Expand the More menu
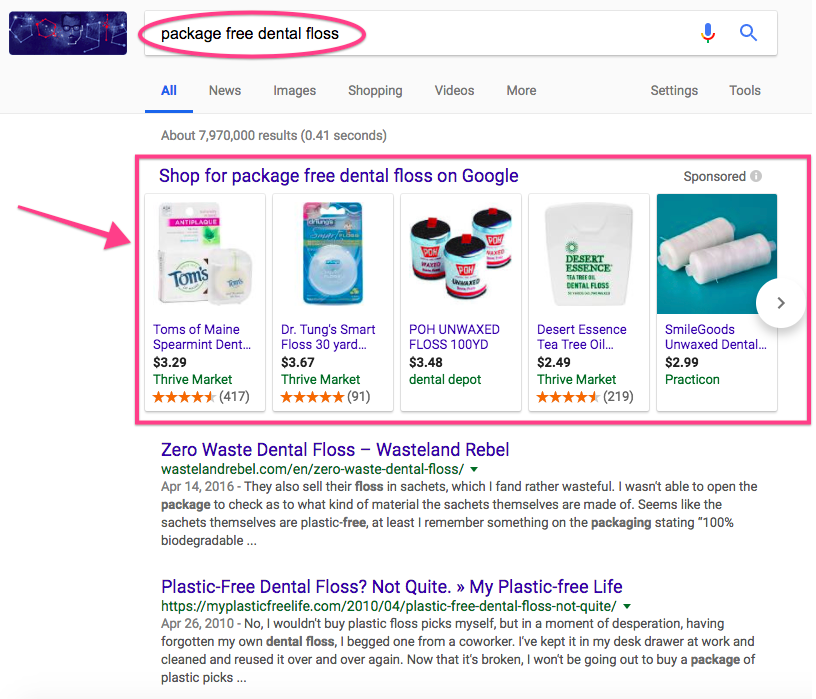 click(521, 91)
